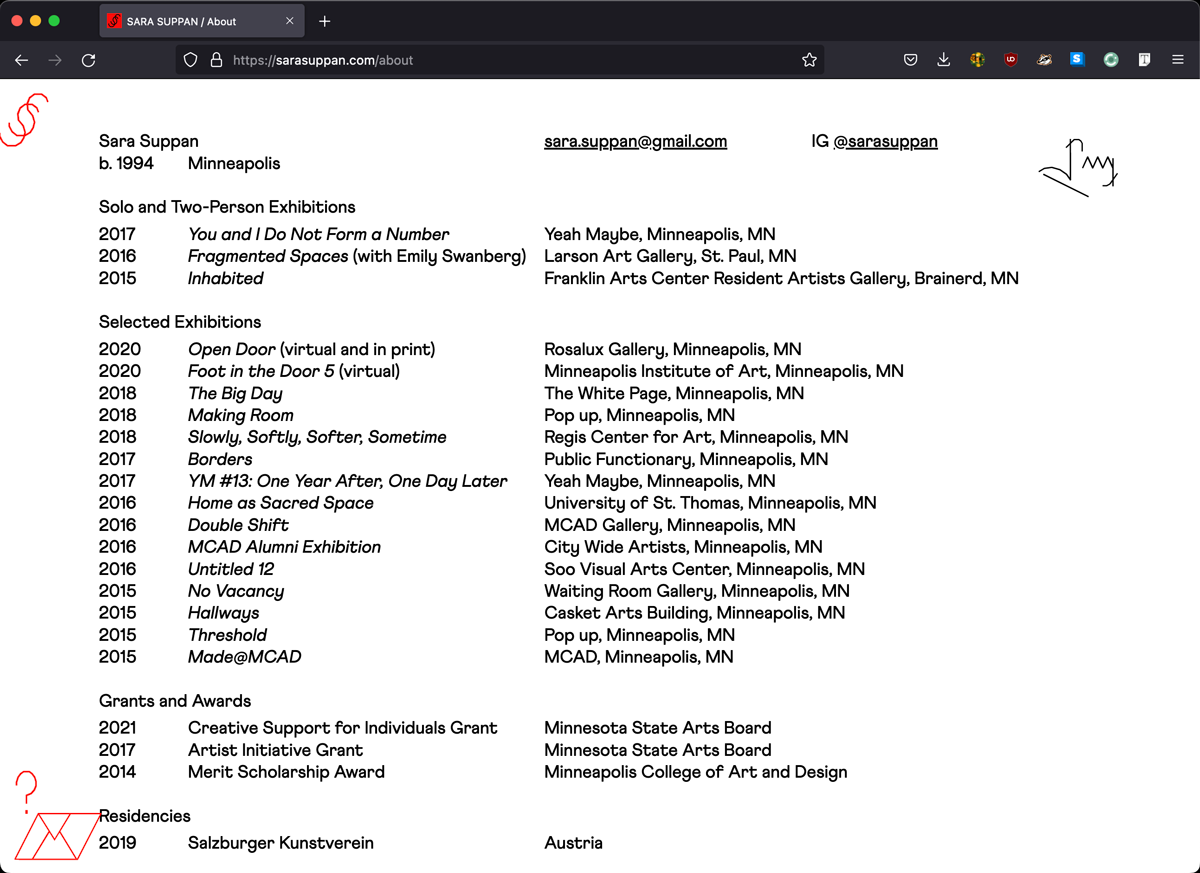View site security lock information
The height and width of the screenshot is (873, 1200).
(x=216, y=60)
